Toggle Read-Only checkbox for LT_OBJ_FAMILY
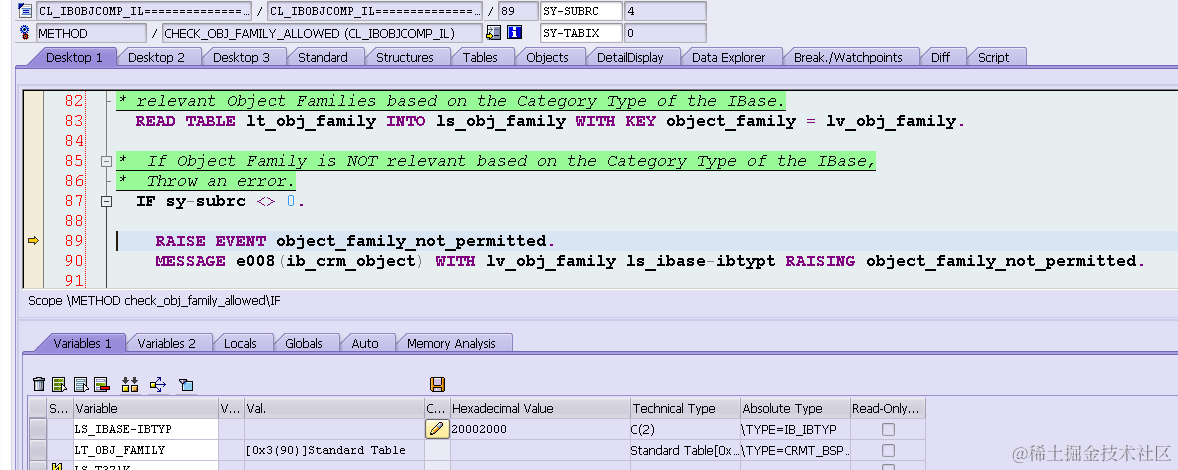 (888, 450)
